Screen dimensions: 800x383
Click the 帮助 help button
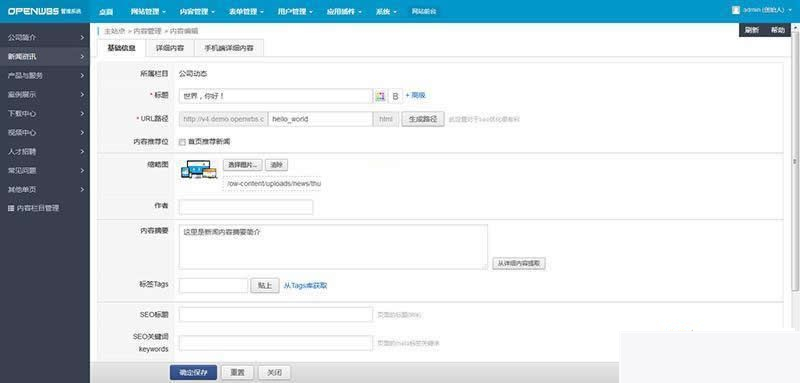tap(778, 30)
